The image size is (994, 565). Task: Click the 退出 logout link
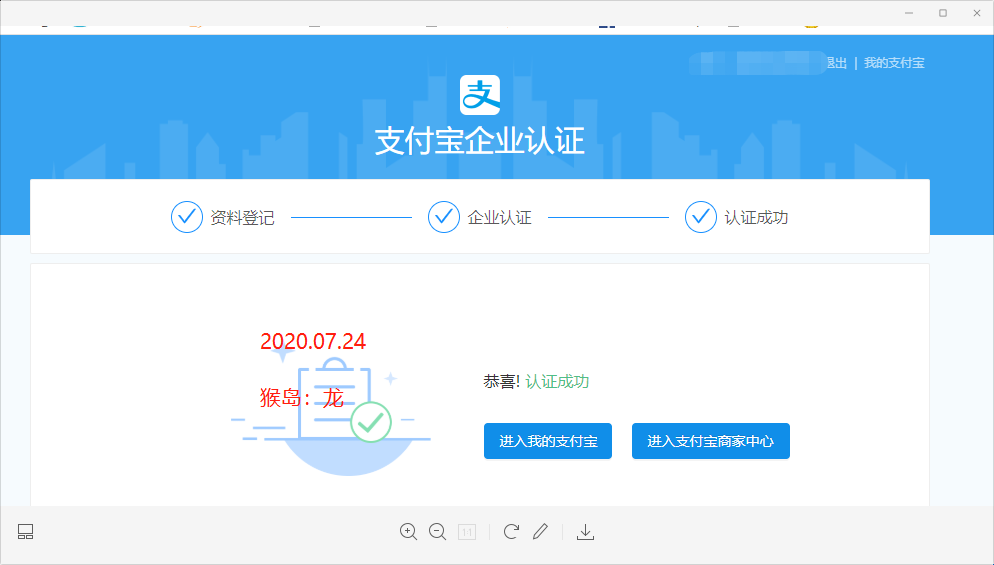(837, 63)
